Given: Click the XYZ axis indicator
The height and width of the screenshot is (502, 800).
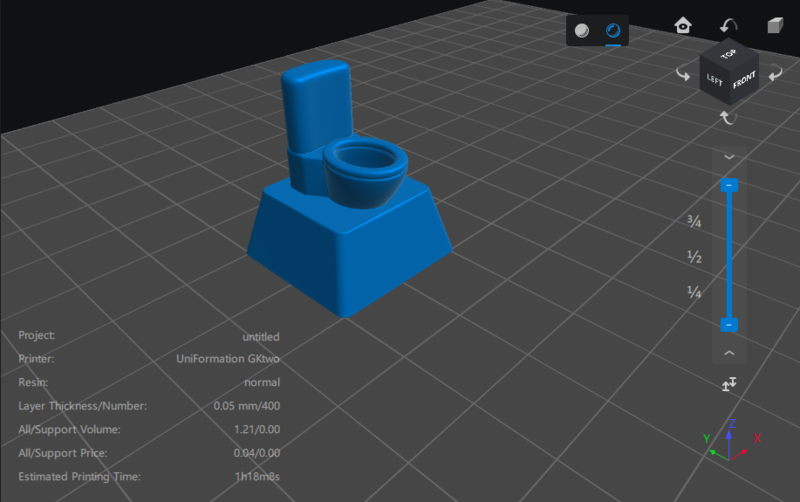Looking at the screenshot, I should tap(731, 441).
